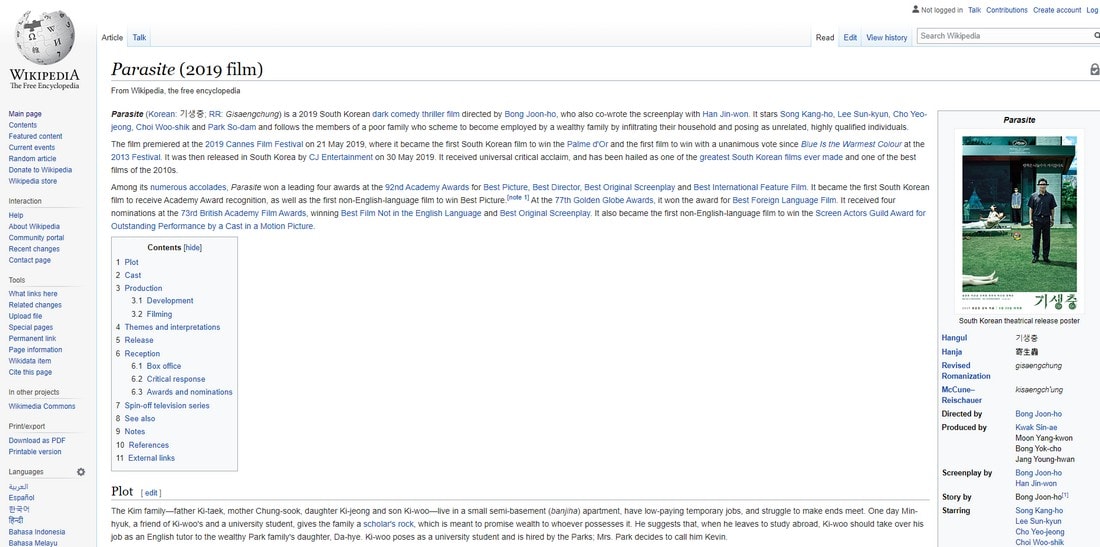Hide the Contents table via hide toggle

tap(192, 248)
